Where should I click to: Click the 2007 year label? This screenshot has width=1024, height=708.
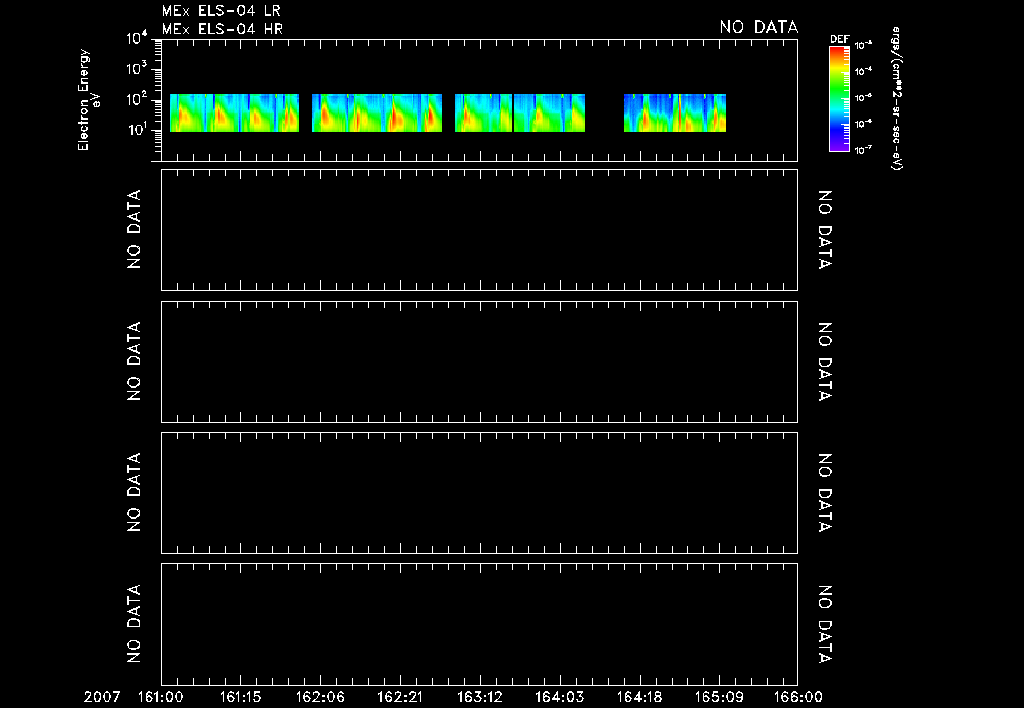click(x=103, y=698)
